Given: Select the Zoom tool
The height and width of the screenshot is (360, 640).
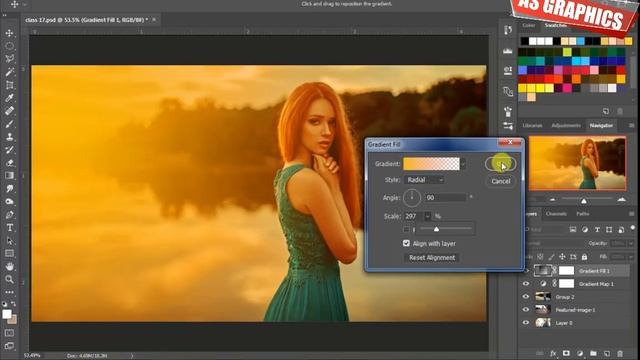Looking at the screenshot, I should 9,280.
